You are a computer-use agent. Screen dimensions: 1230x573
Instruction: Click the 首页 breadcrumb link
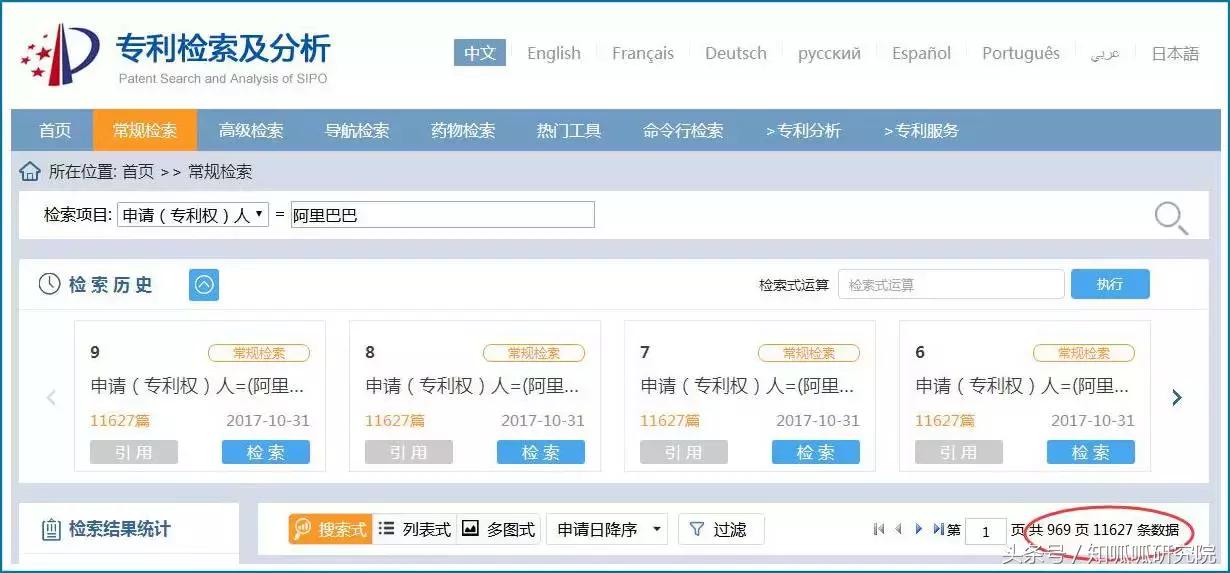pos(138,171)
